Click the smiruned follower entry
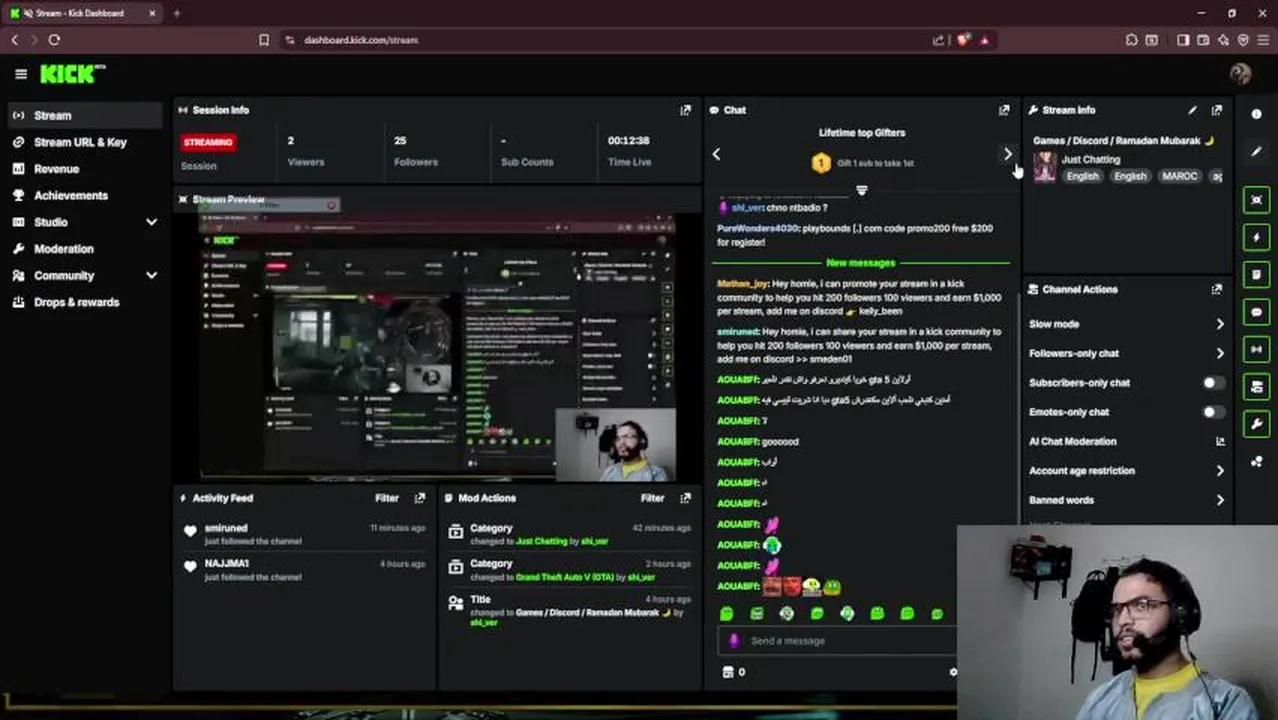The image size is (1278, 720). point(304,534)
